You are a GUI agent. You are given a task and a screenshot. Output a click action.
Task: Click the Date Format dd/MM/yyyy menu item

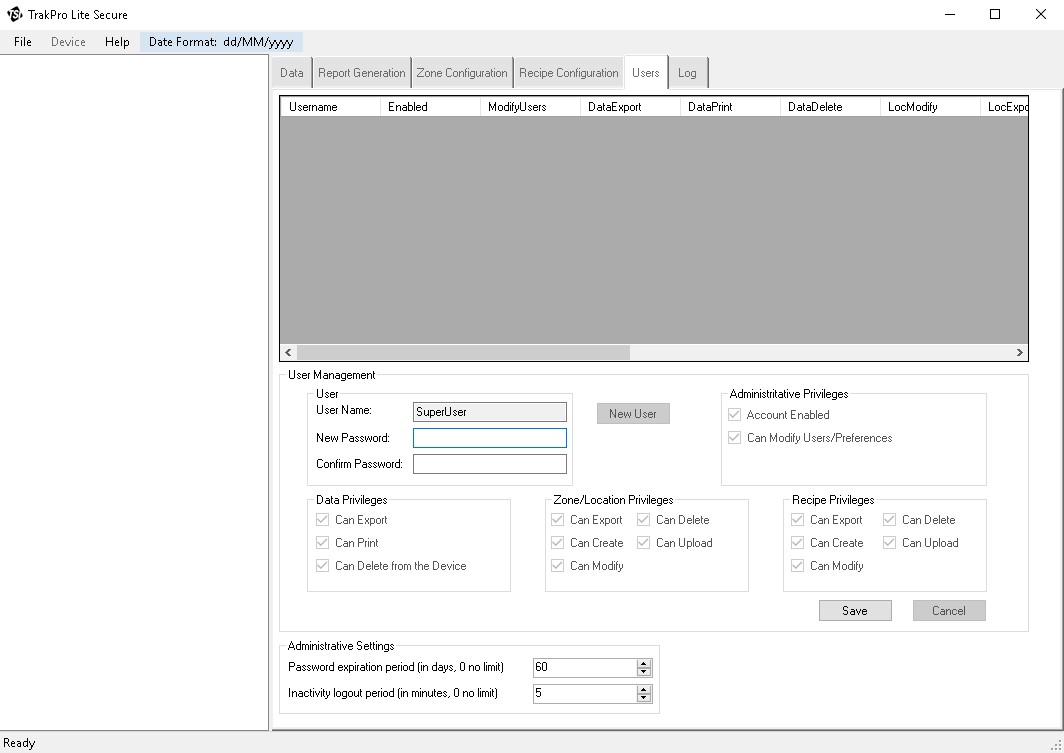click(x=221, y=42)
